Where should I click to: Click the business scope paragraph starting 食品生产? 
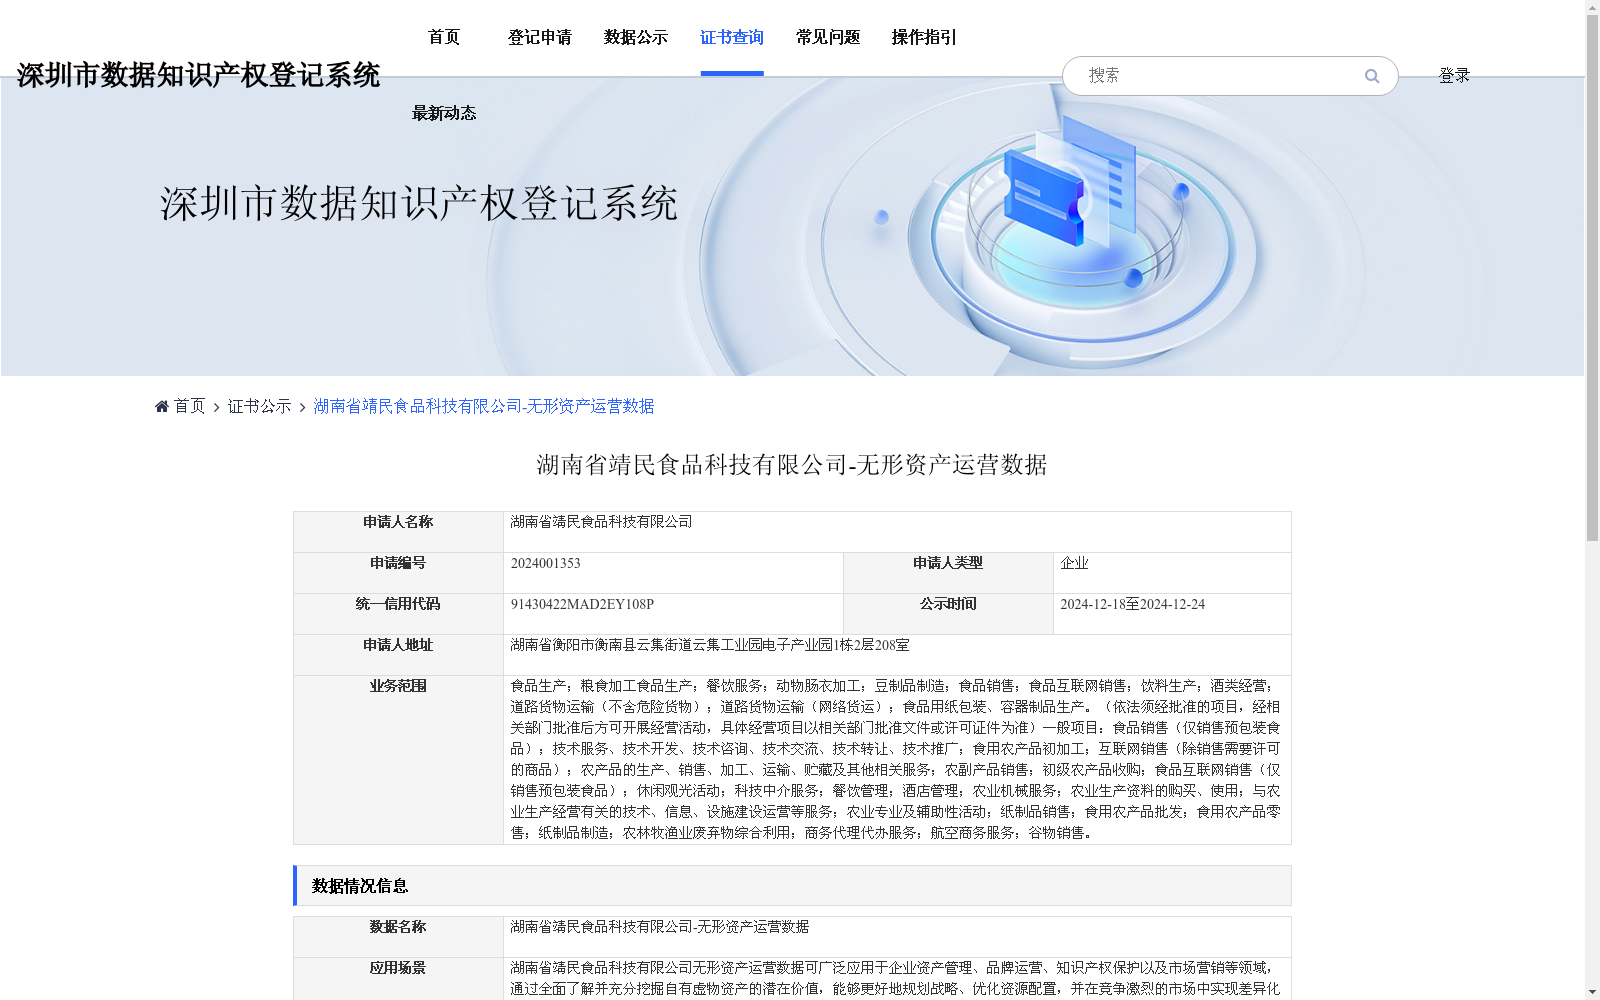(x=896, y=759)
